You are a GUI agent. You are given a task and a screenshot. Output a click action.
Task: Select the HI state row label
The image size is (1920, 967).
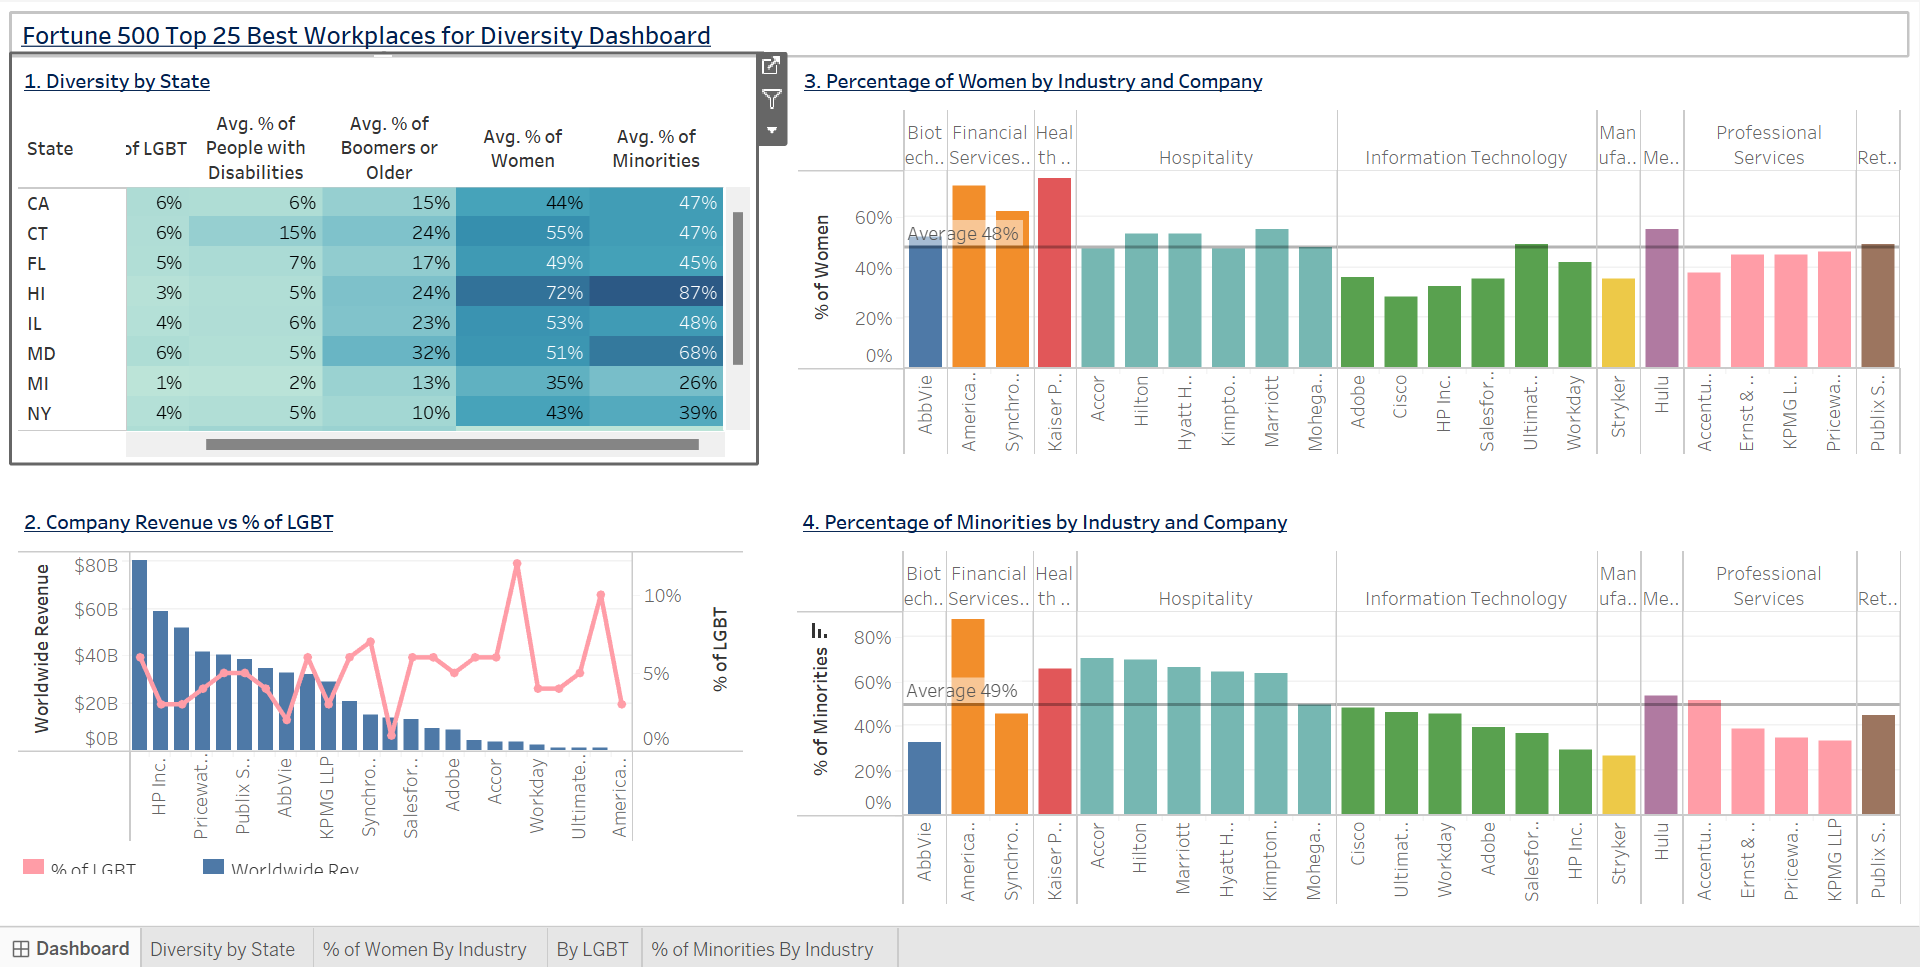tap(36, 293)
